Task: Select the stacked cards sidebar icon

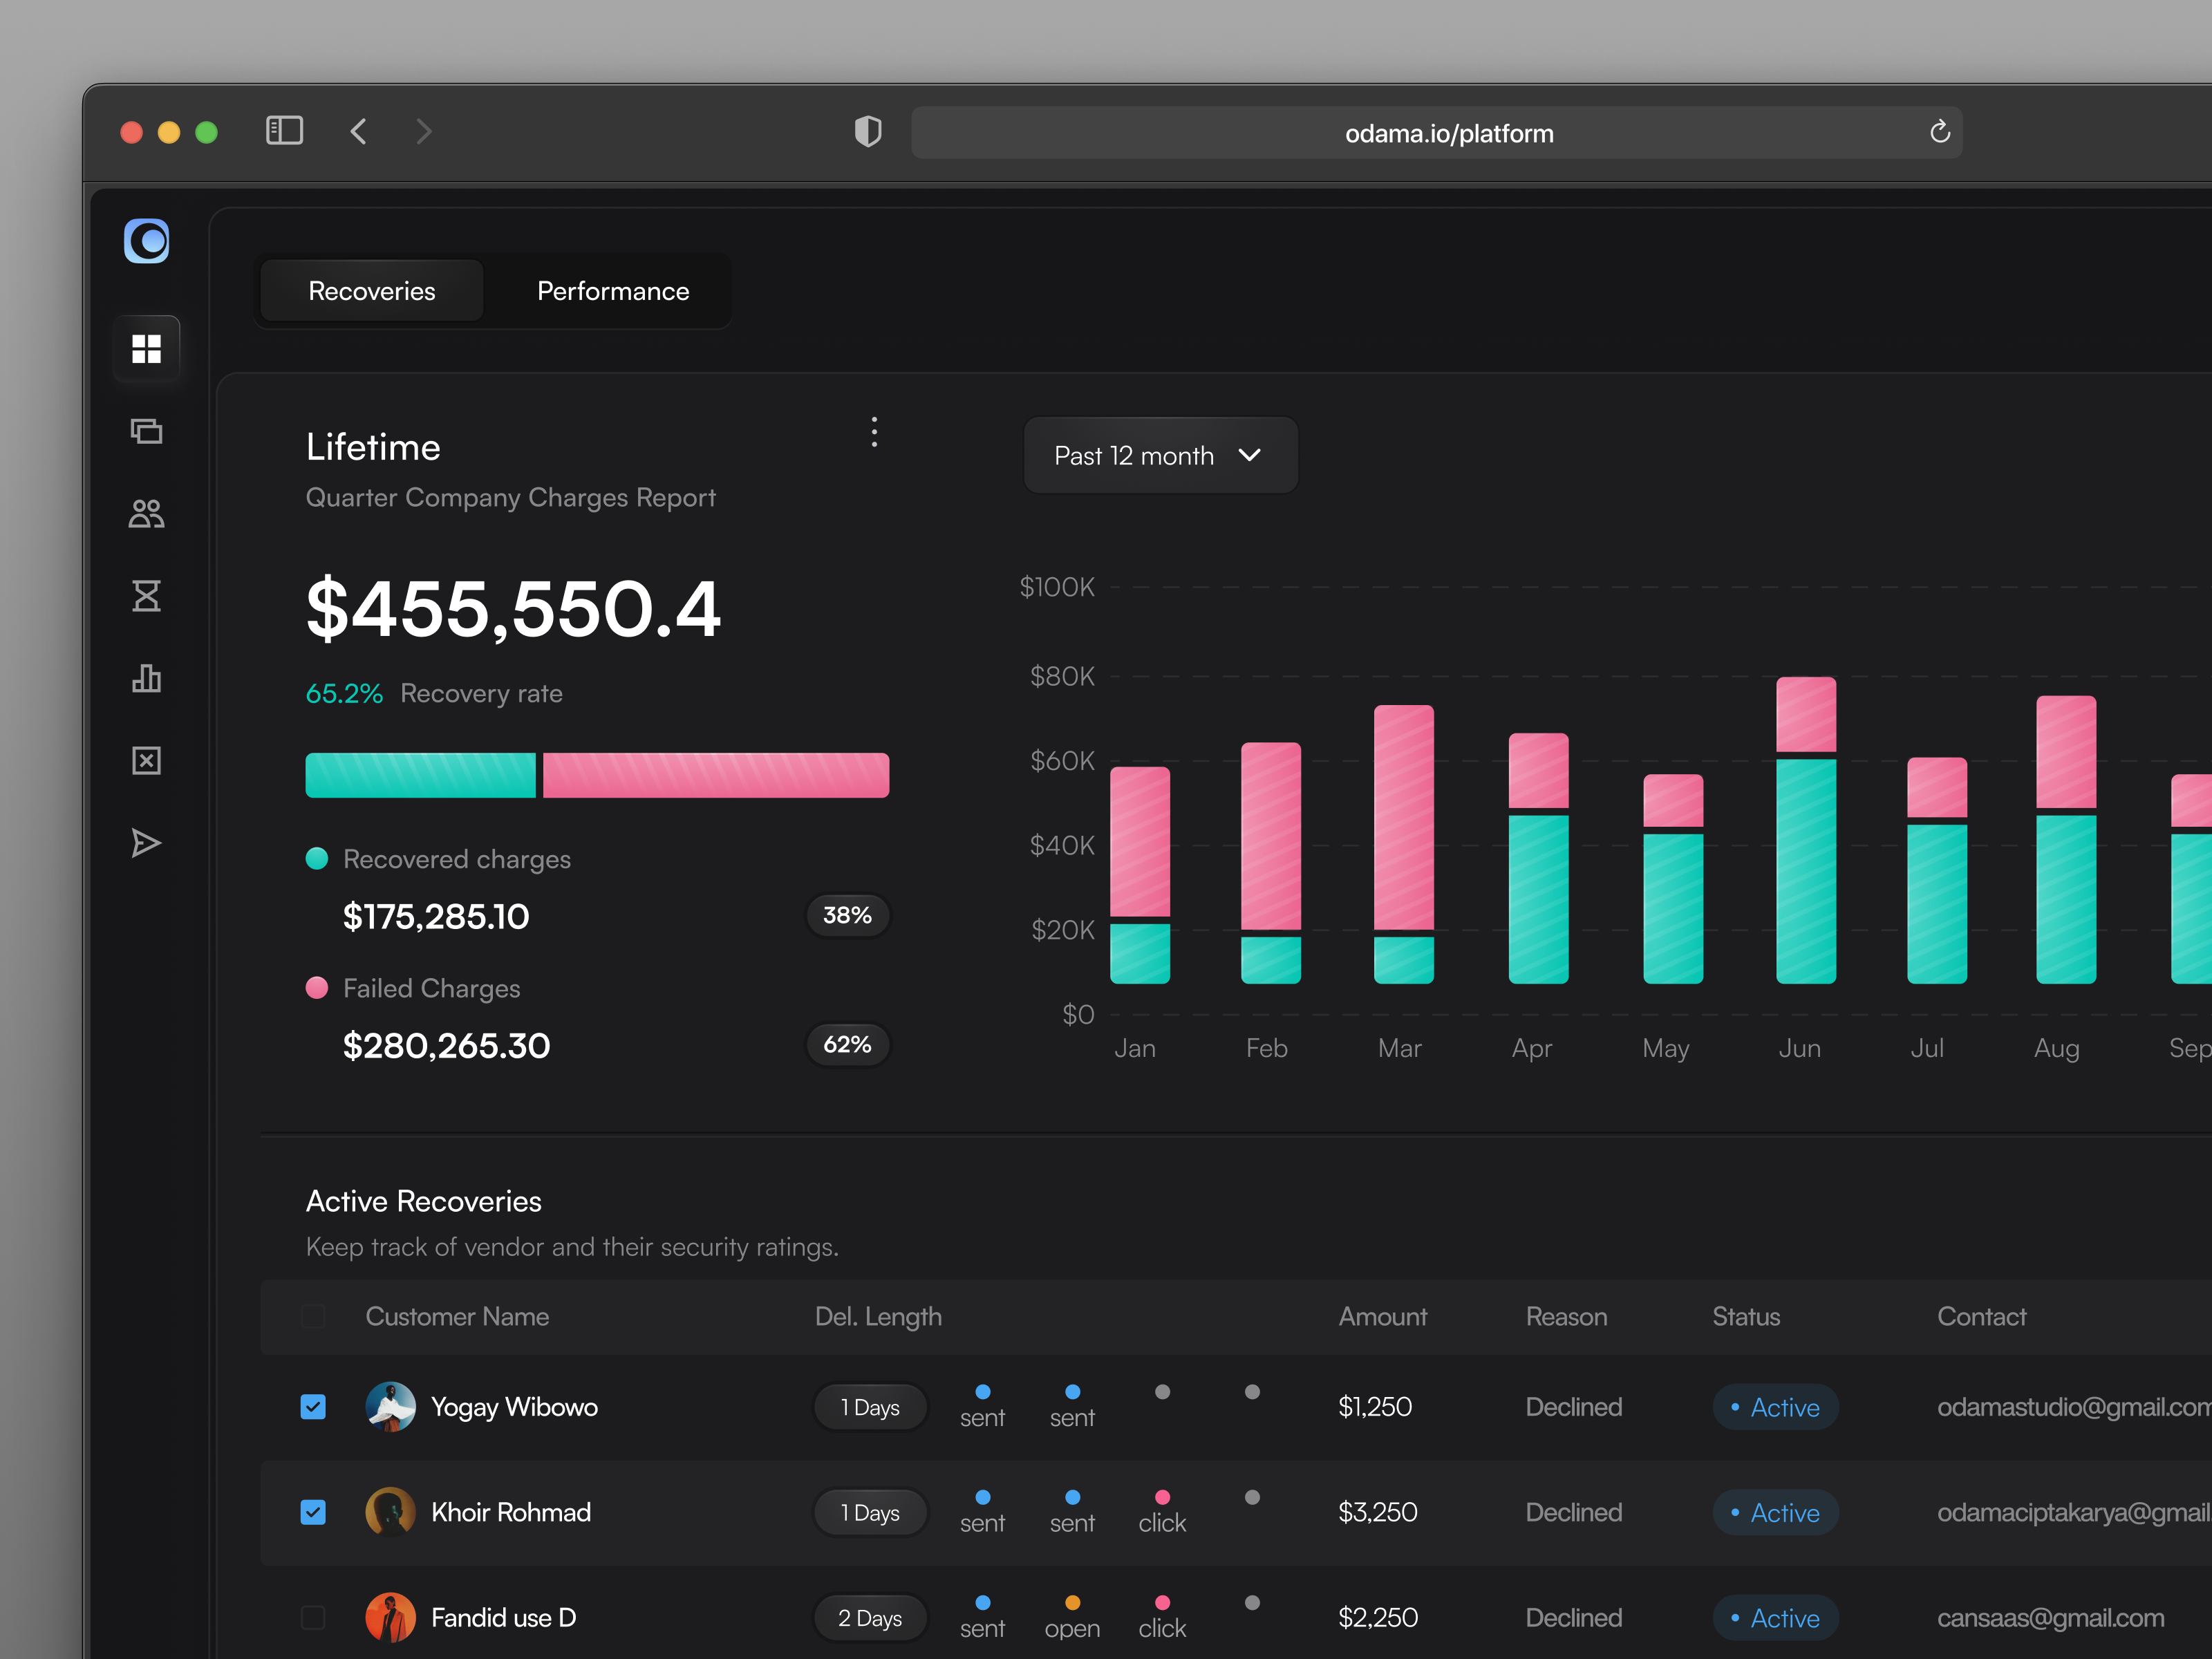Action: click(x=146, y=430)
